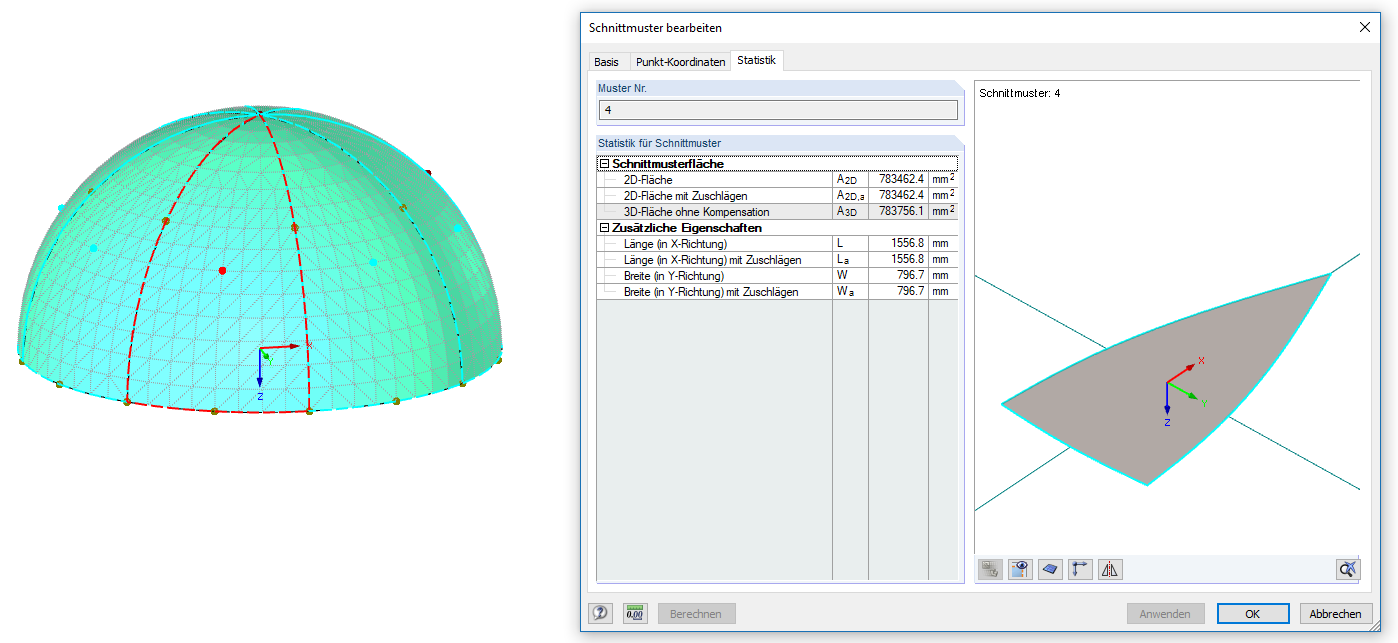Select Länge (in X-Richtung) mit Zuschlägen row
1398x643 pixels.
pyautogui.click(x=777, y=259)
